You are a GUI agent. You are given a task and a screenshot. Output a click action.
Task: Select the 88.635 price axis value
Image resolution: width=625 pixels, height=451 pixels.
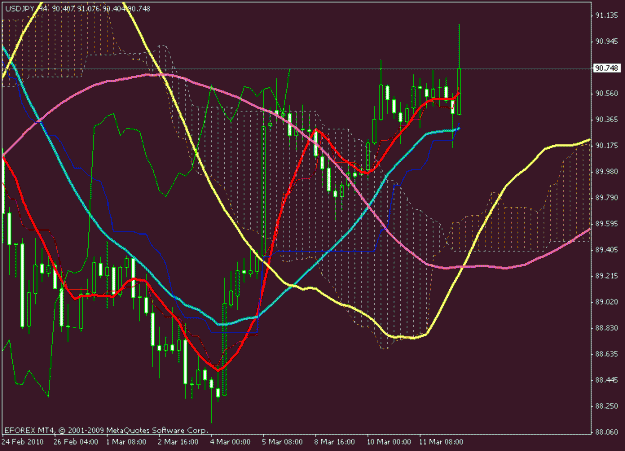pos(607,354)
